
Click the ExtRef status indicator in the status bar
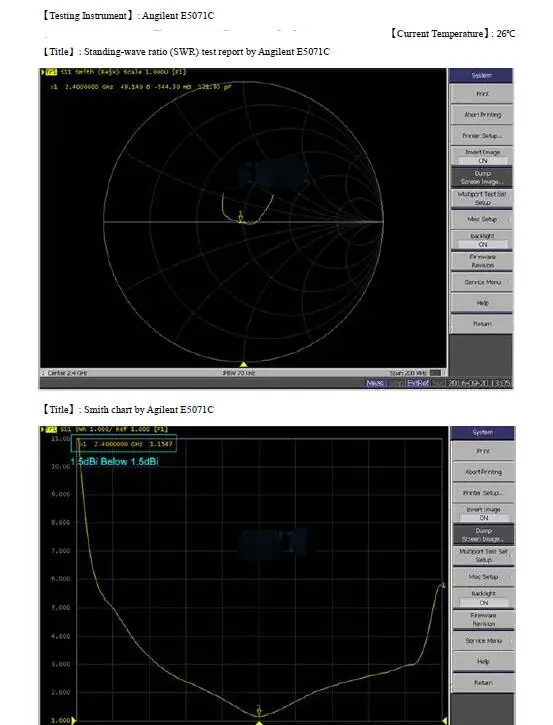point(418,383)
